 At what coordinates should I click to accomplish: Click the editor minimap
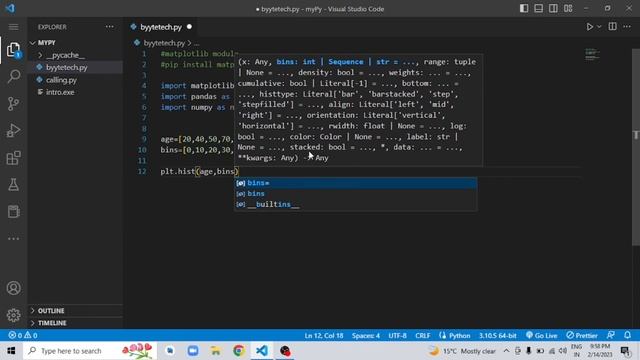(x=592, y=54)
